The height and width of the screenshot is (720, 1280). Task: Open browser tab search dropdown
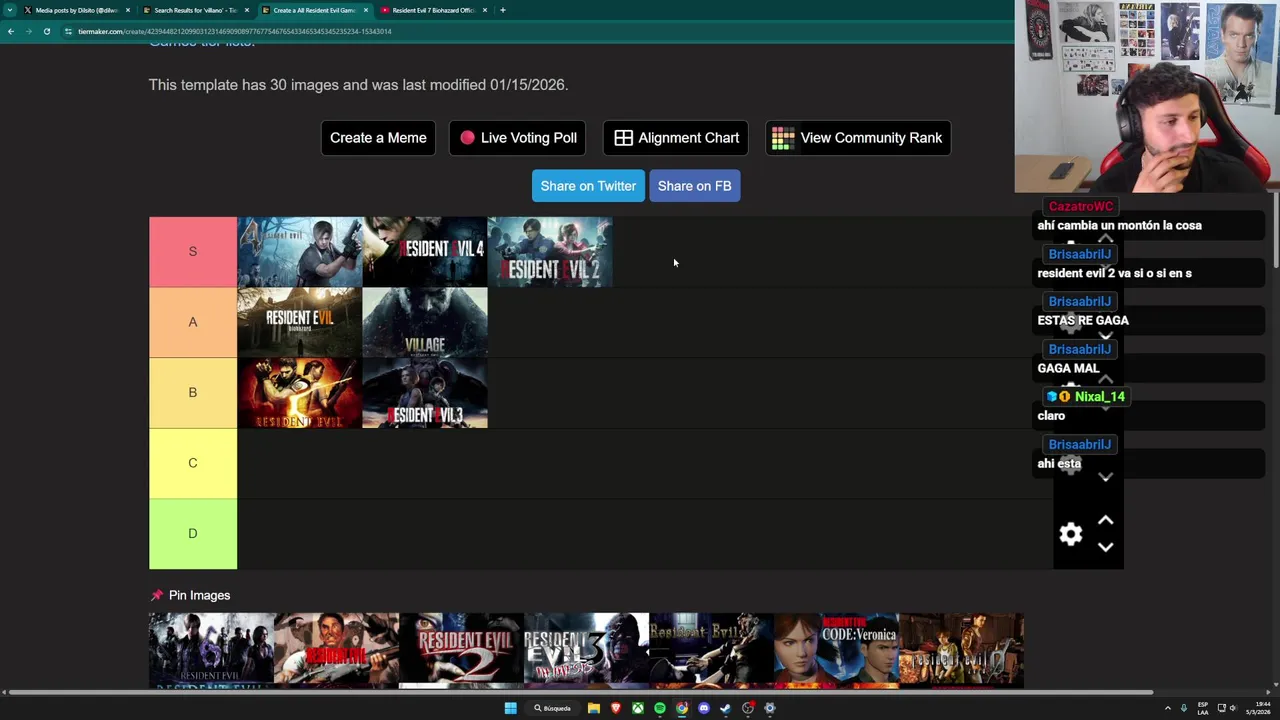tap(10, 10)
